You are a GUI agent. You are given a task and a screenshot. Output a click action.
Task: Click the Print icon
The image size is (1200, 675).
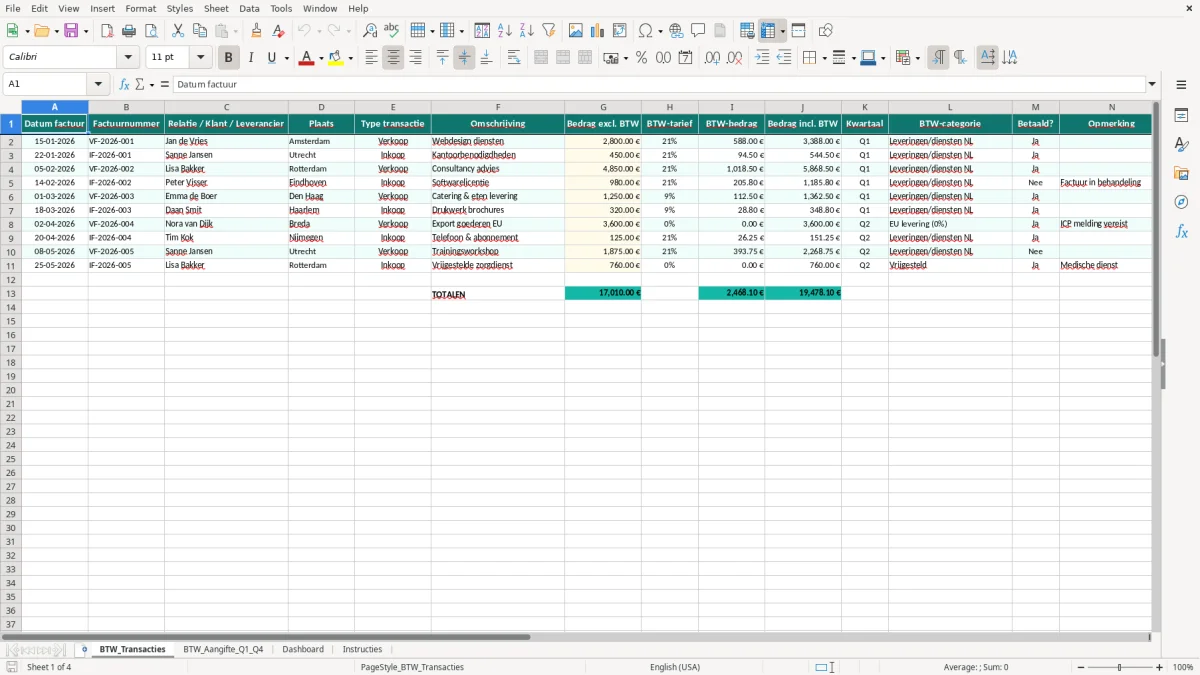(x=129, y=31)
